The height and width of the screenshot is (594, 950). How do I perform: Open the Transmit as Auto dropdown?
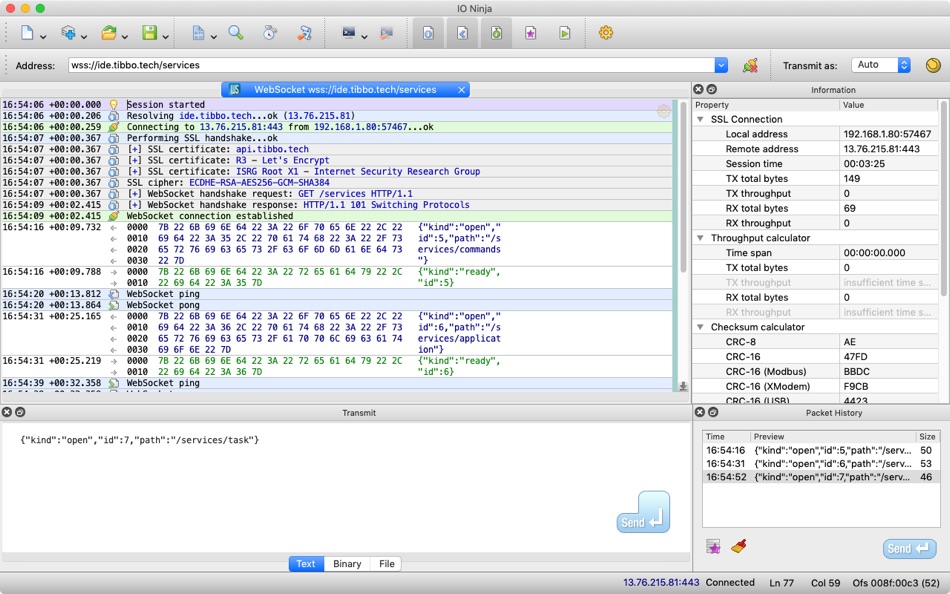click(881, 65)
